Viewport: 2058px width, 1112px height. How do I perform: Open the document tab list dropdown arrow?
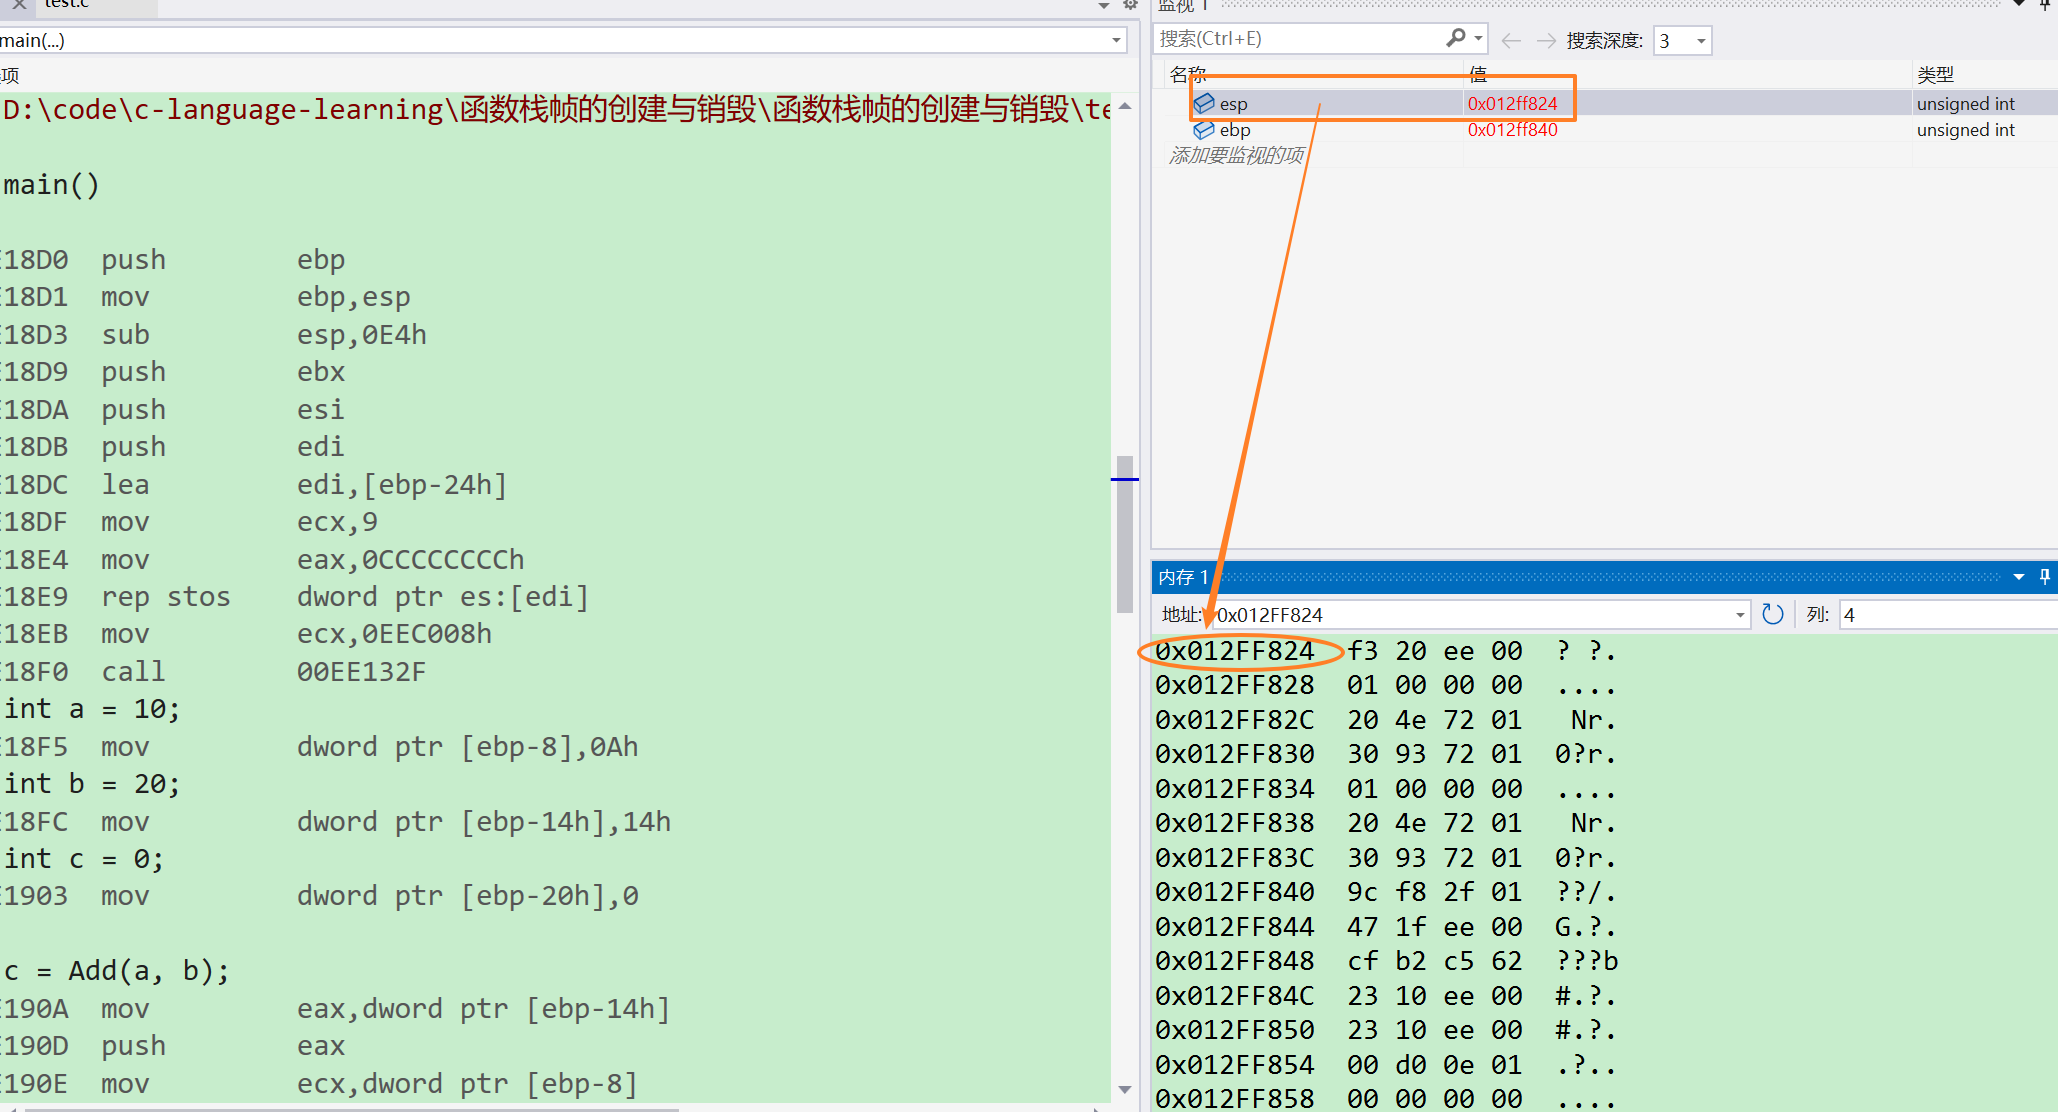point(1104,5)
